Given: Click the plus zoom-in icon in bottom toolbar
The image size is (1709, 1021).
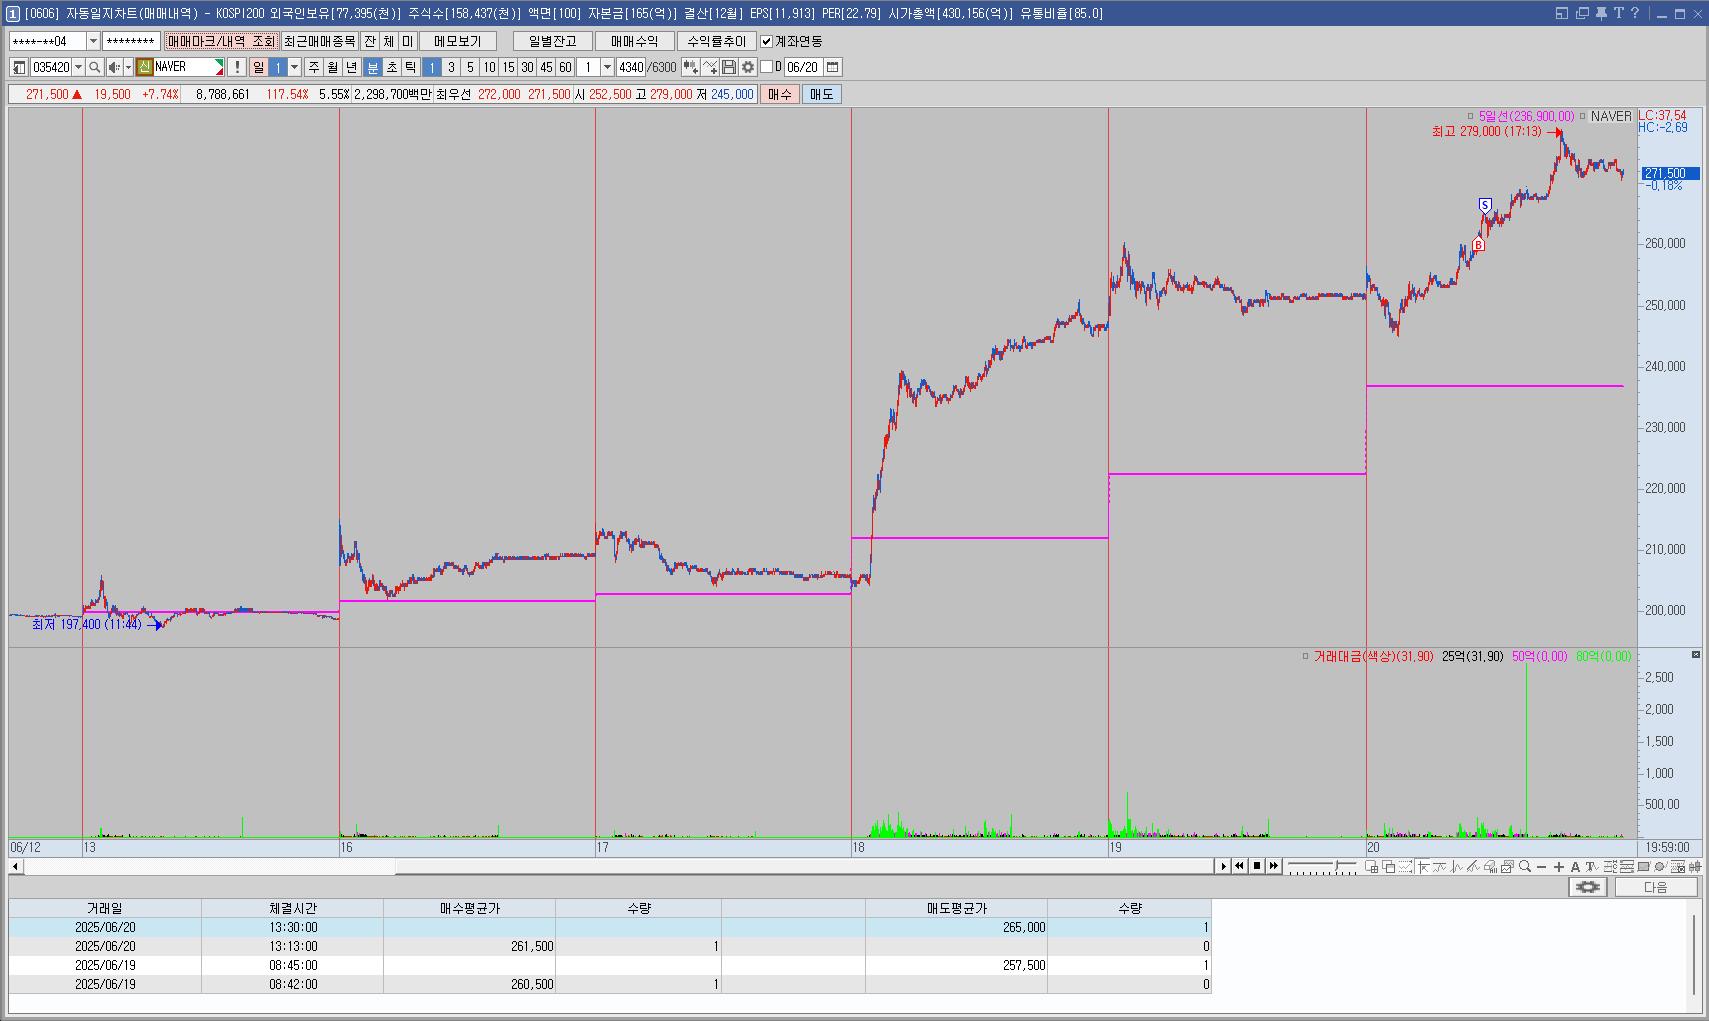Looking at the screenshot, I should [x=1559, y=866].
